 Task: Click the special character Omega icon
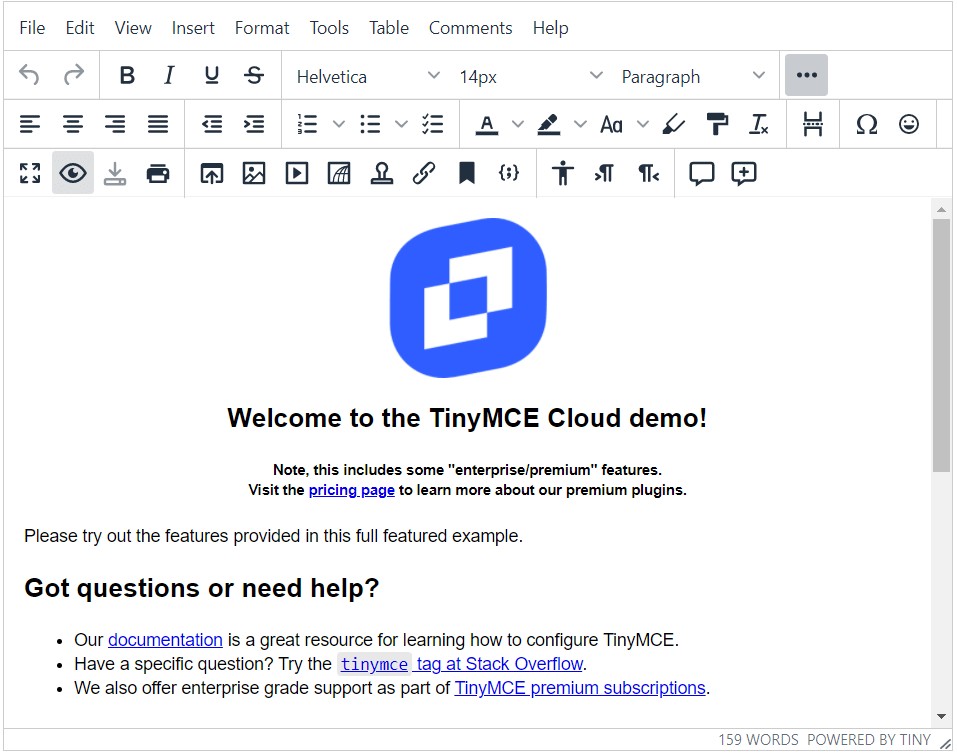(x=866, y=124)
